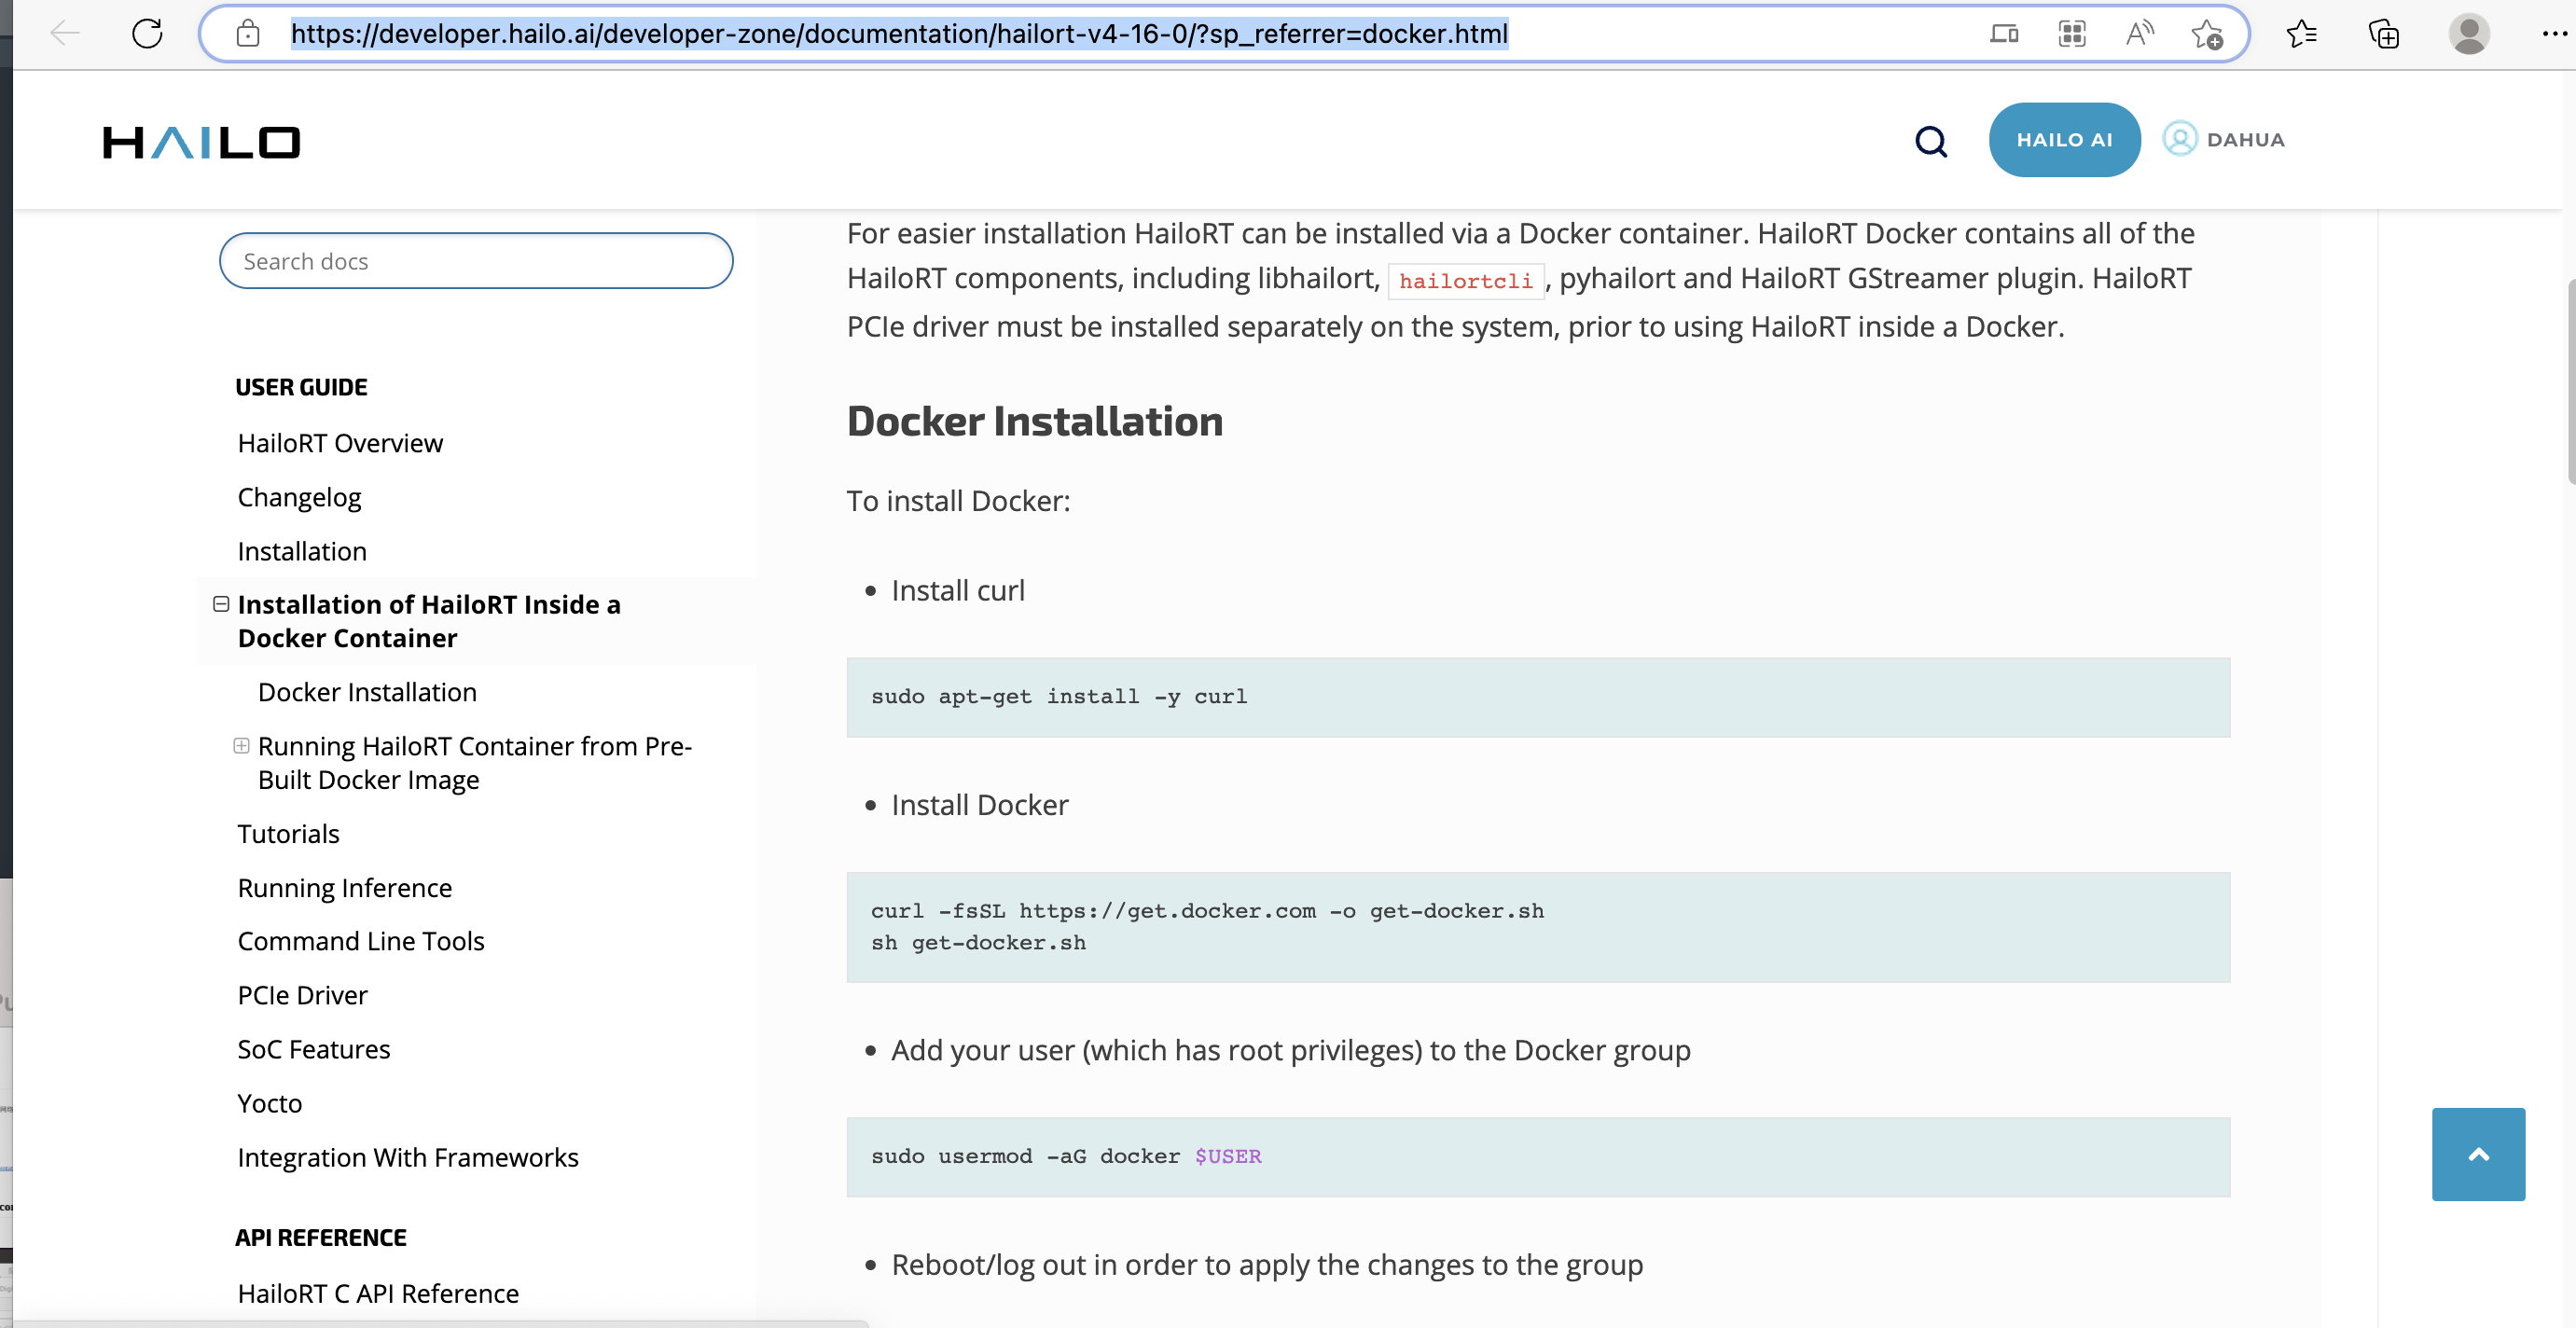Click the curl get.docker.com code line

1207,911
